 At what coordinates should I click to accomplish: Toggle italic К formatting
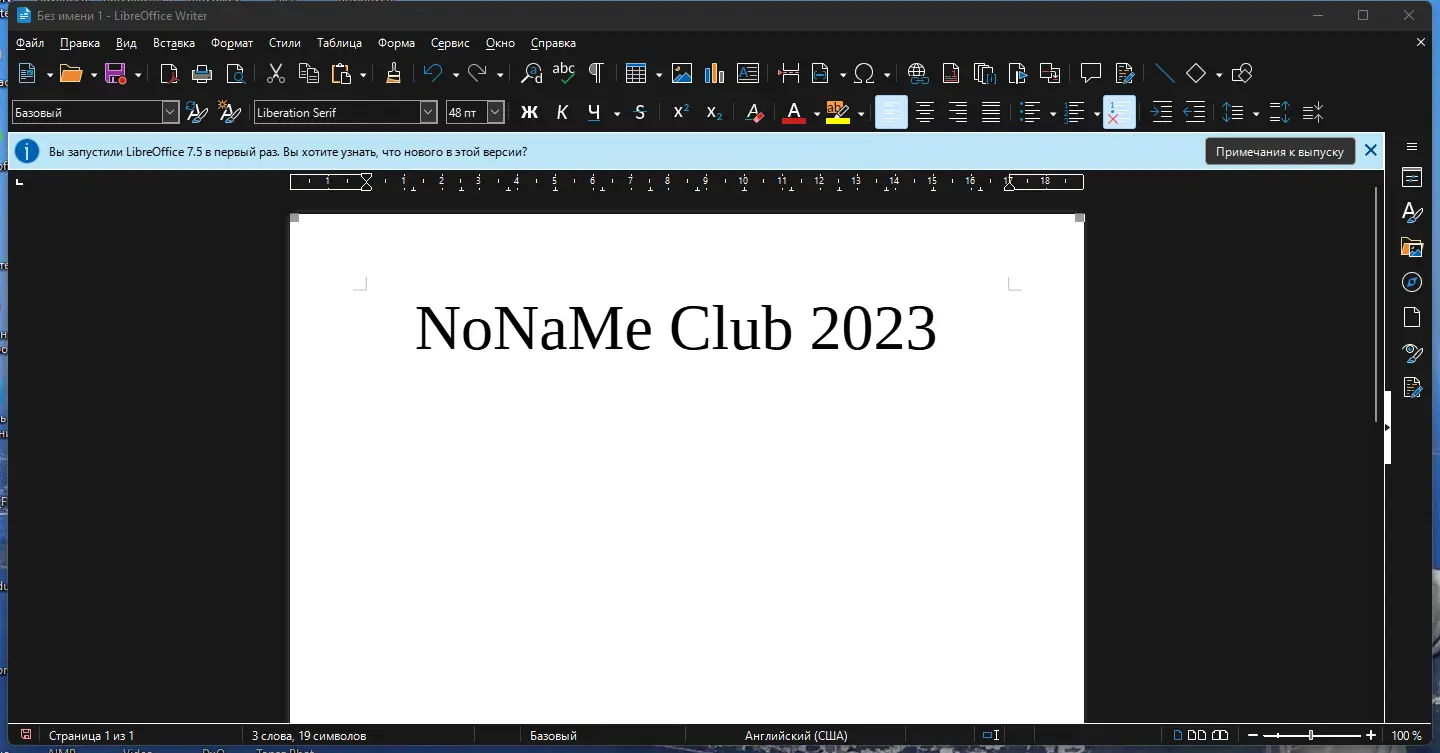coord(562,112)
